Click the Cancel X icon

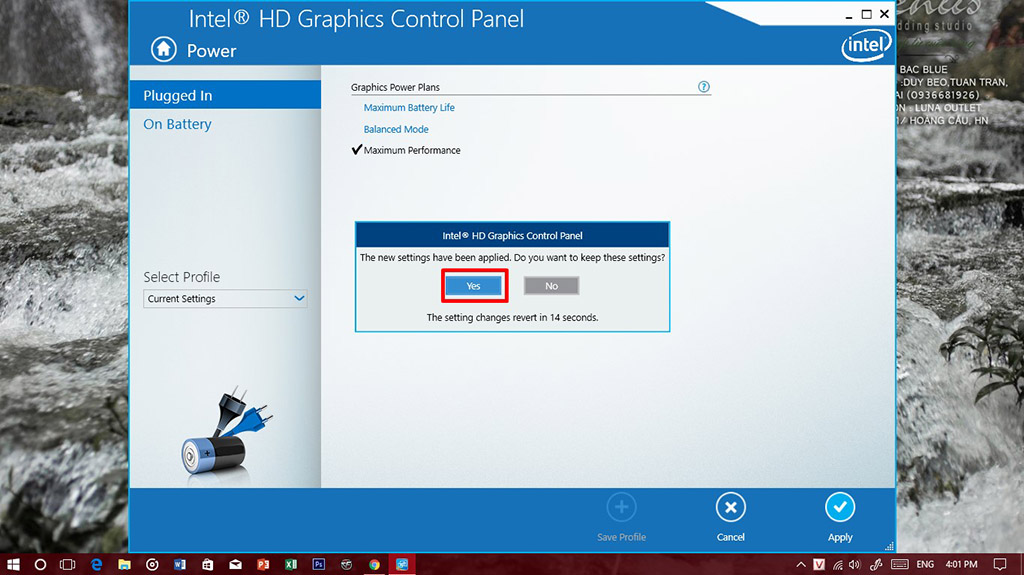pyautogui.click(x=731, y=508)
